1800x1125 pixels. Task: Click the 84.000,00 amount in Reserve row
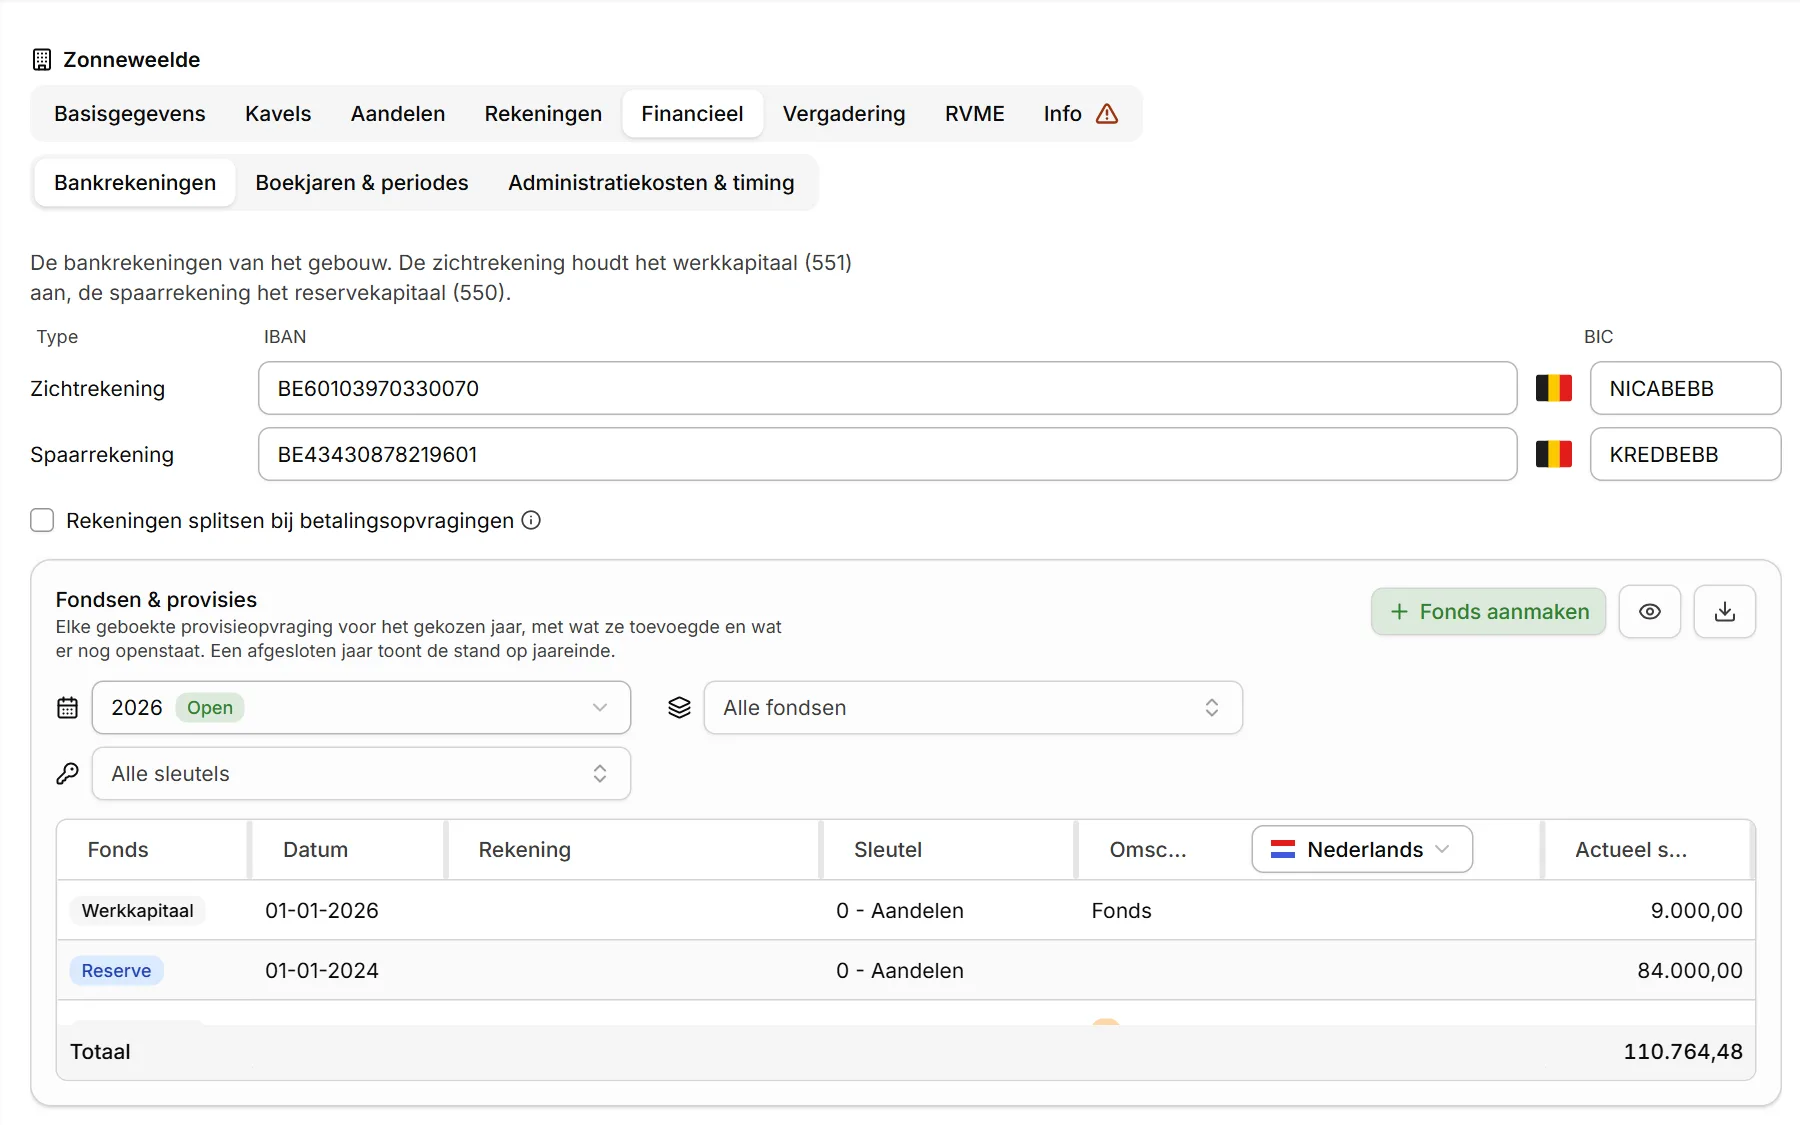coord(1690,971)
